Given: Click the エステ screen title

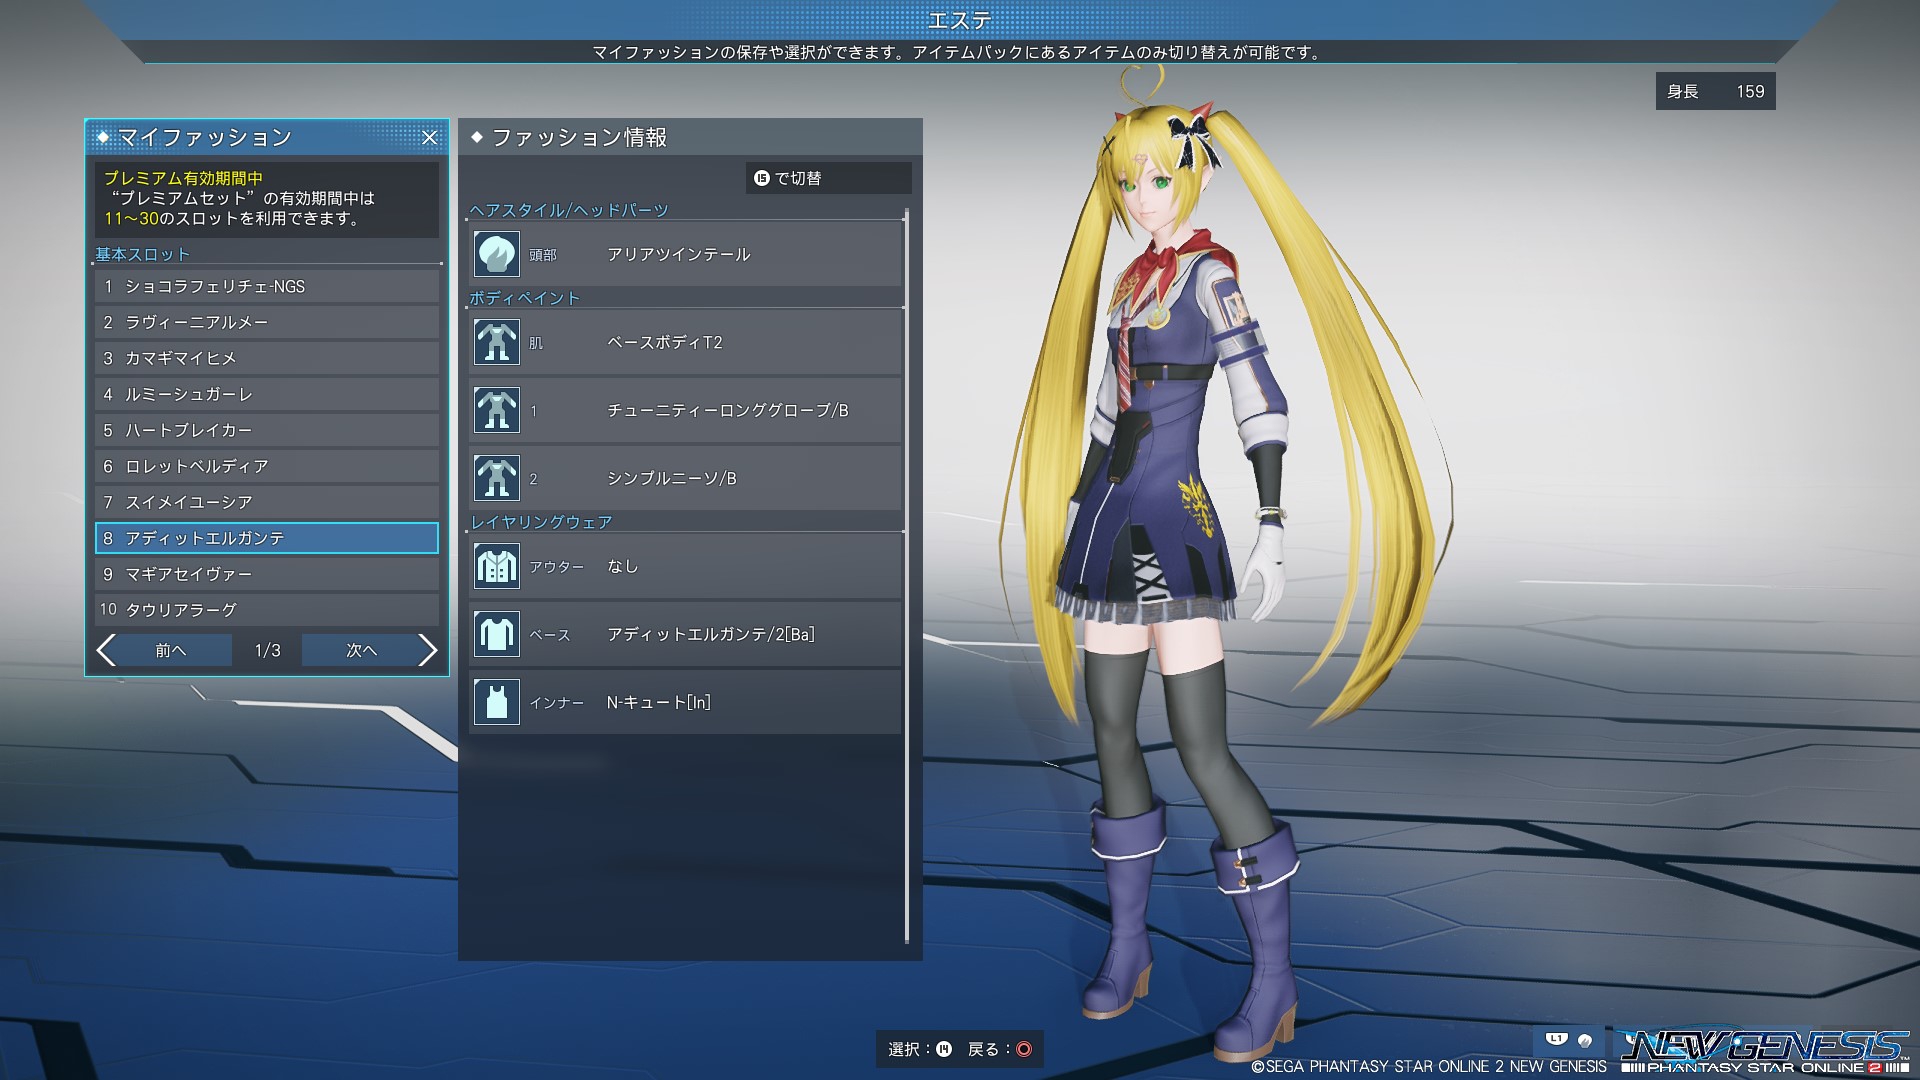Looking at the screenshot, I should tap(959, 20).
